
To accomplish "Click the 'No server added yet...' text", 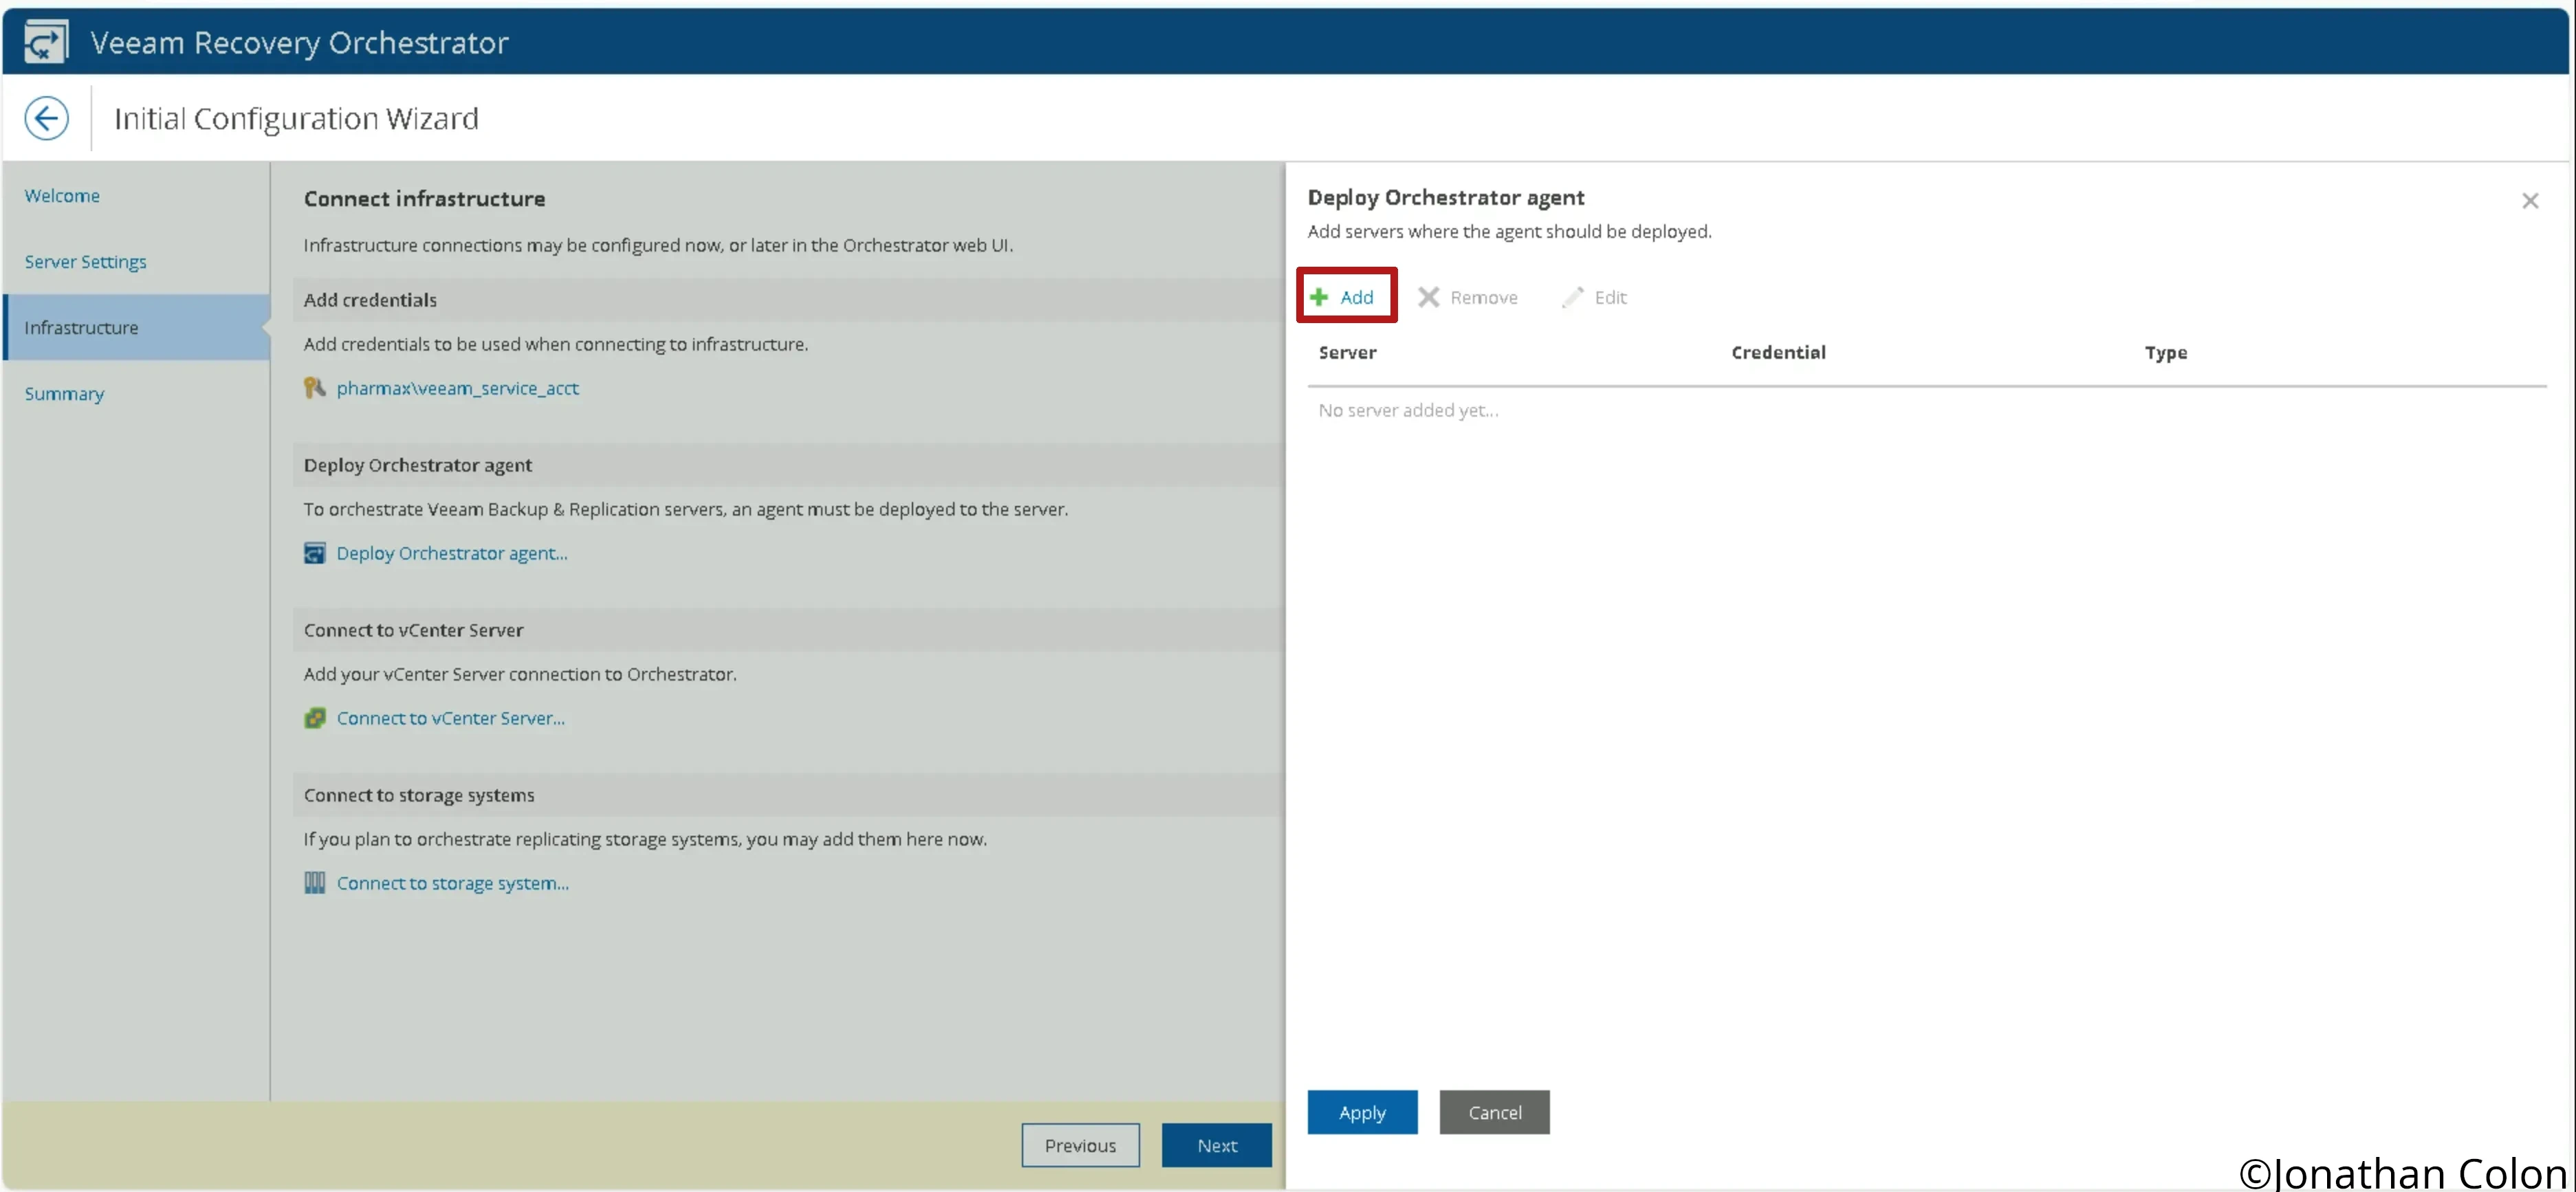I will (x=1408, y=410).
